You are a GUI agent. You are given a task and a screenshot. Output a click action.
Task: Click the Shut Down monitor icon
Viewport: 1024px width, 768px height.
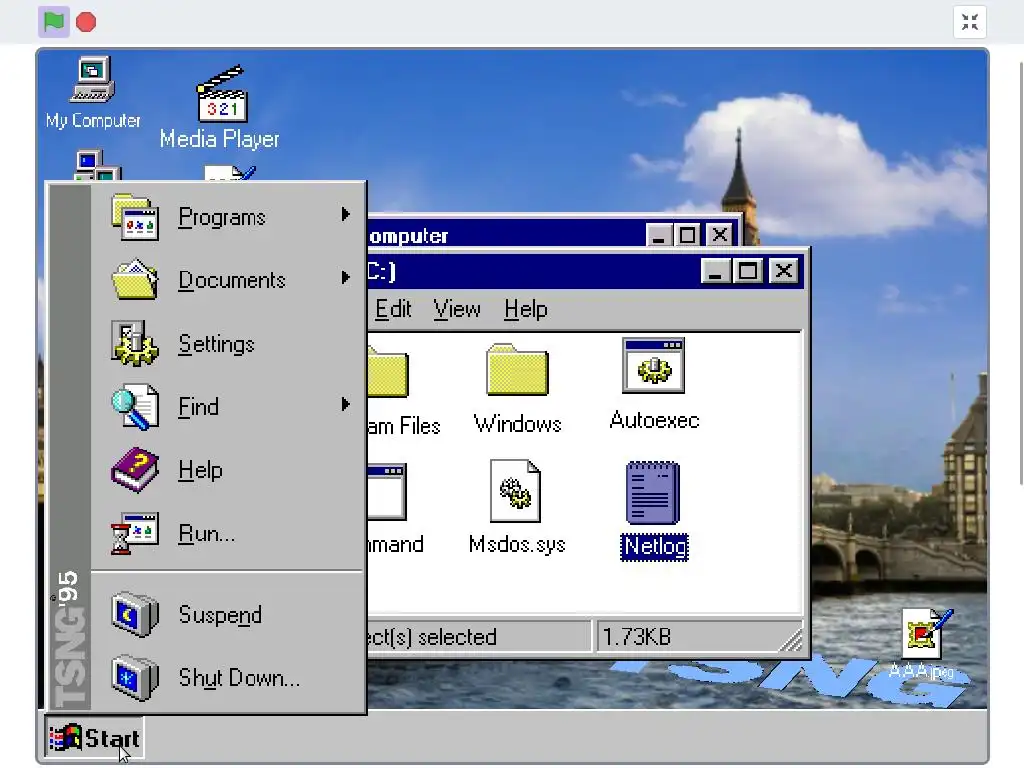point(135,677)
